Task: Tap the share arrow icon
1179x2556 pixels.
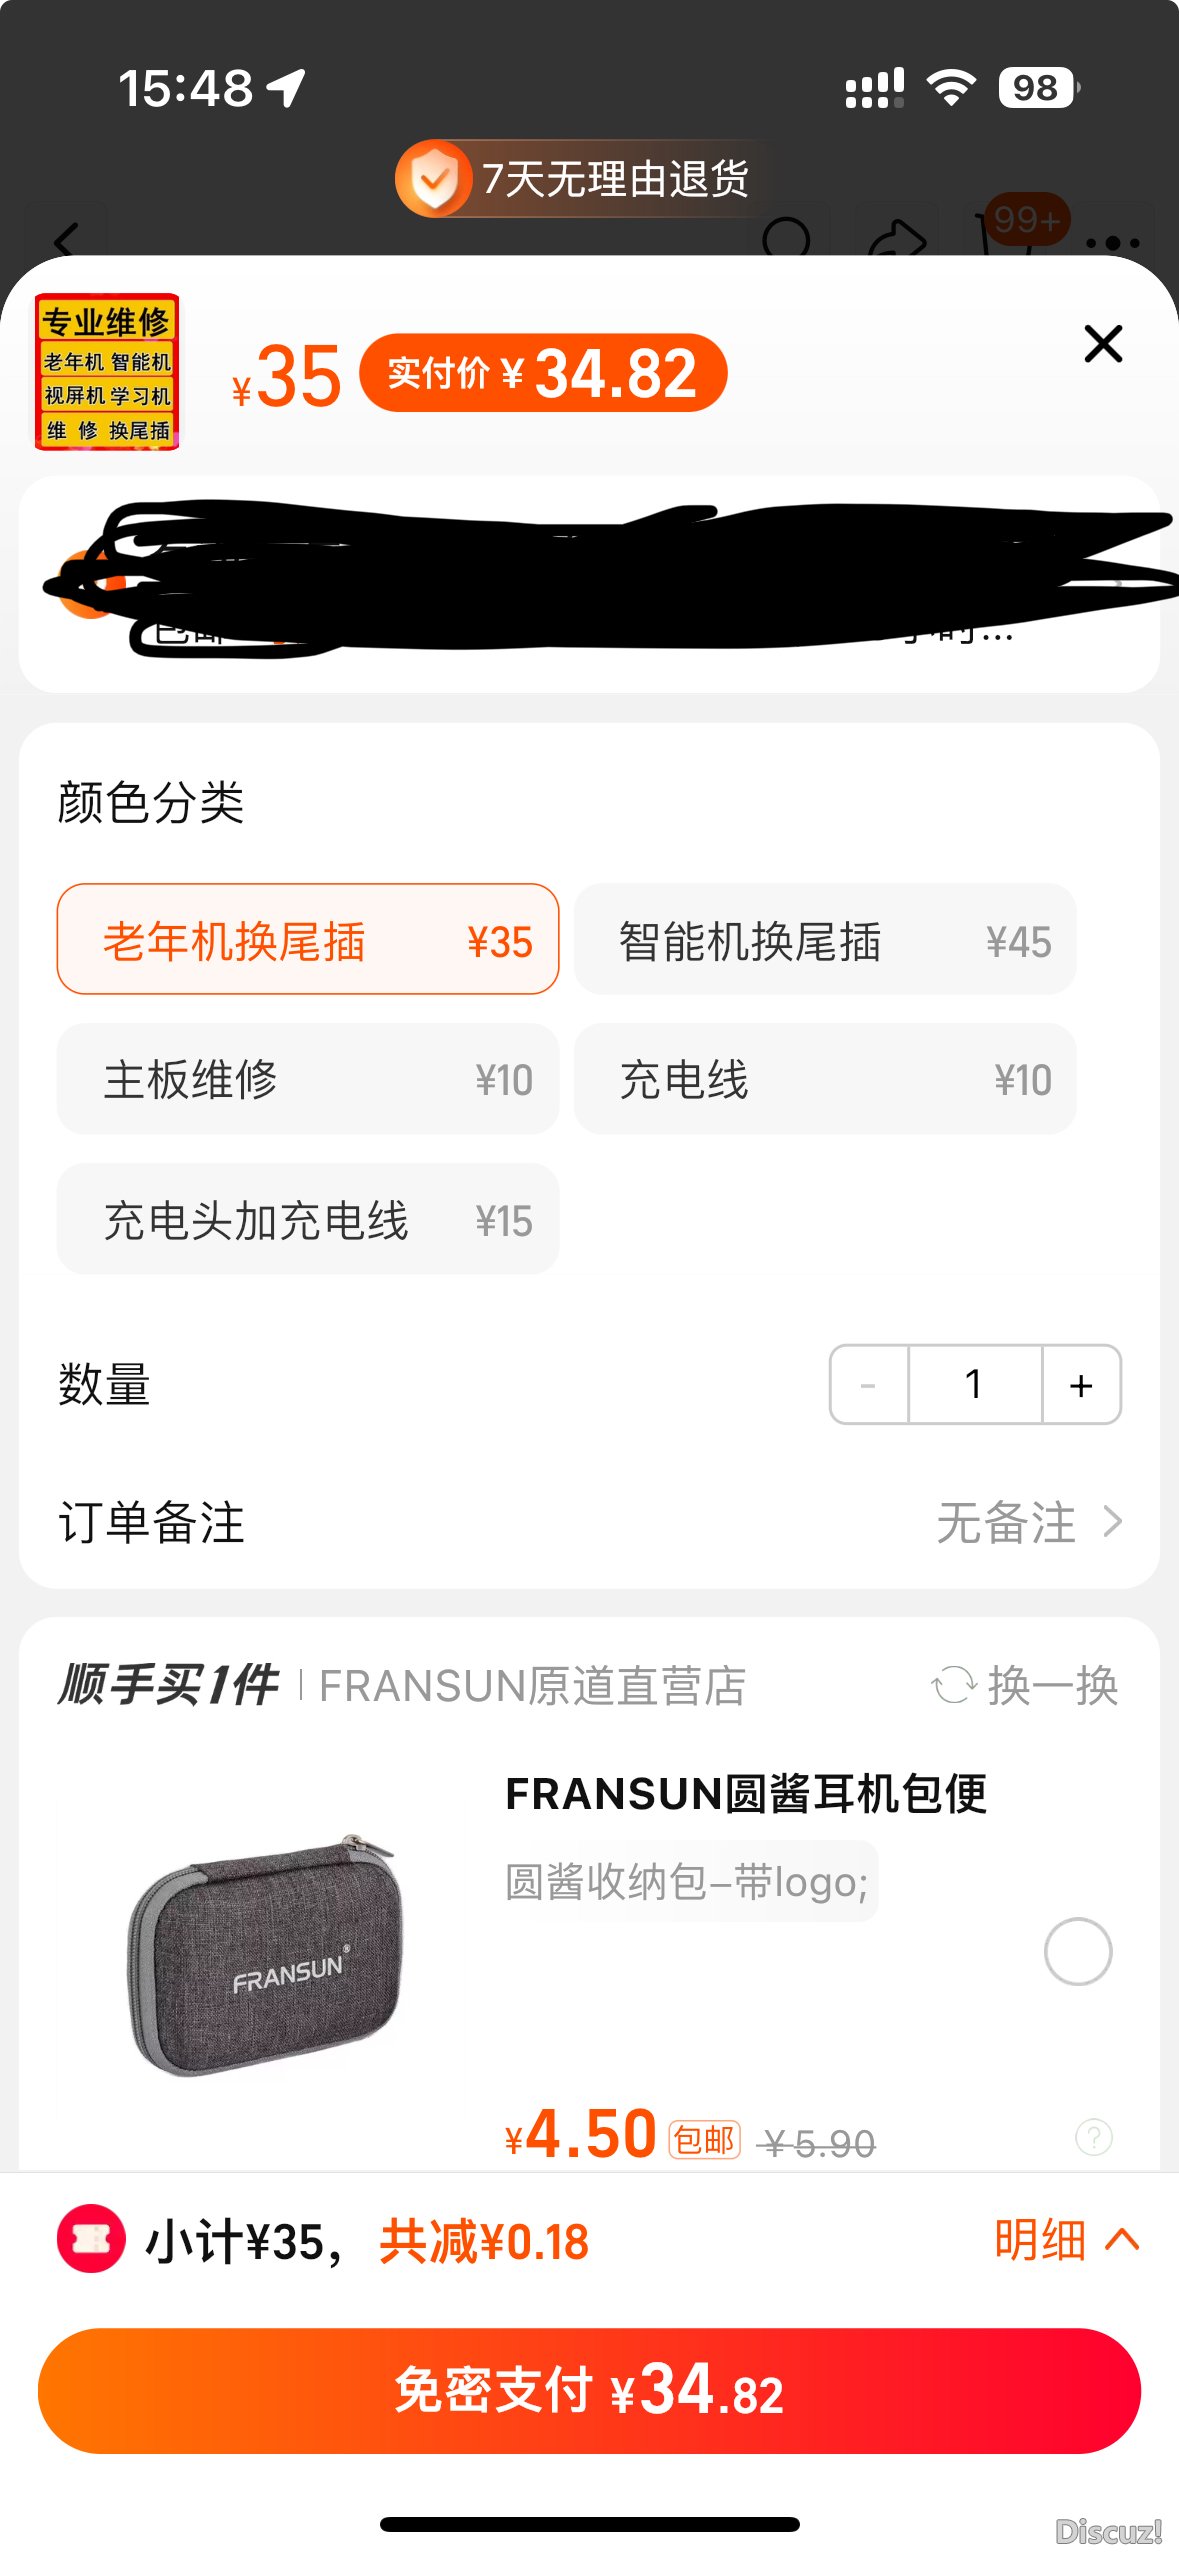Action: [897, 237]
